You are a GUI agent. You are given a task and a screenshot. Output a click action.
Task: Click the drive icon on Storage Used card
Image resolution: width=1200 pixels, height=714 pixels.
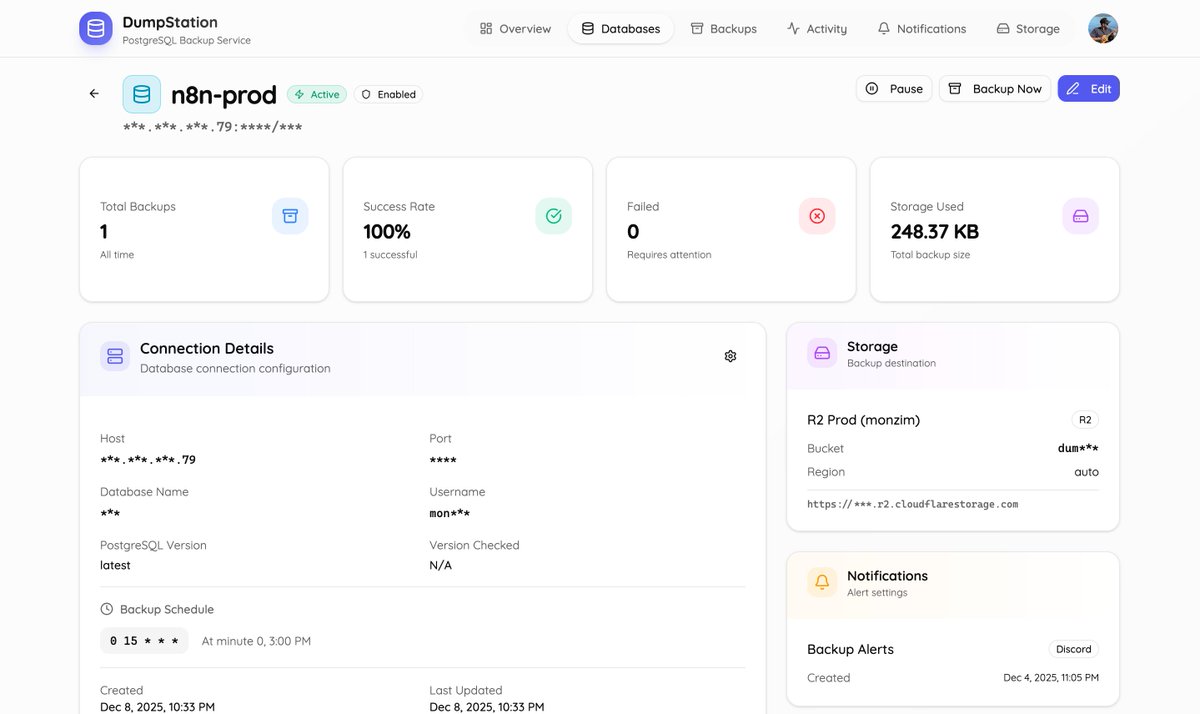click(x=1080, y=215)
